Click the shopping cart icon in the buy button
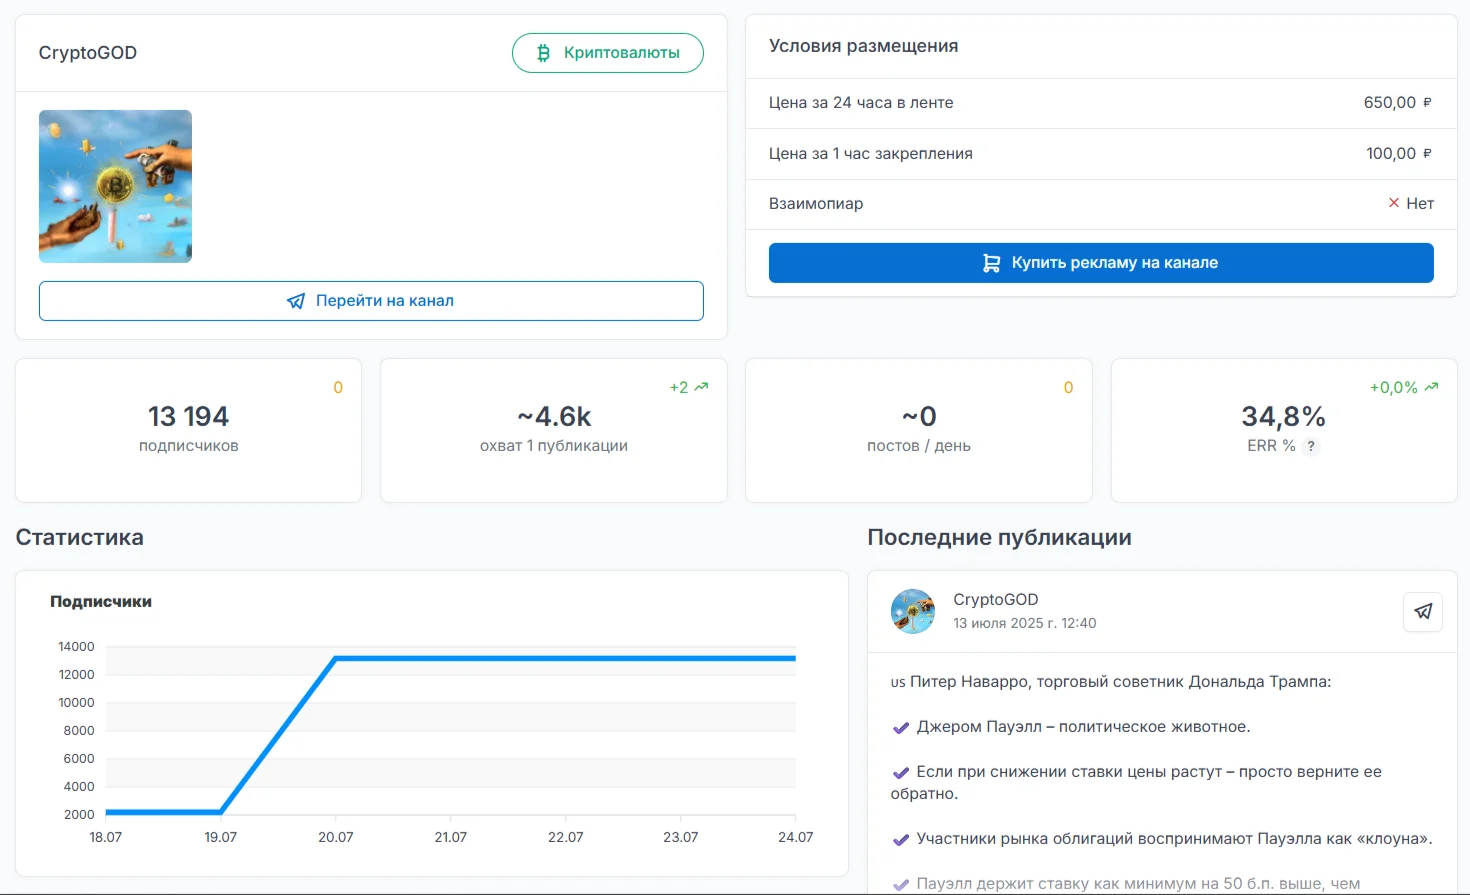The height and width of the screenshot is (895, 1470). tap(991, 263)
